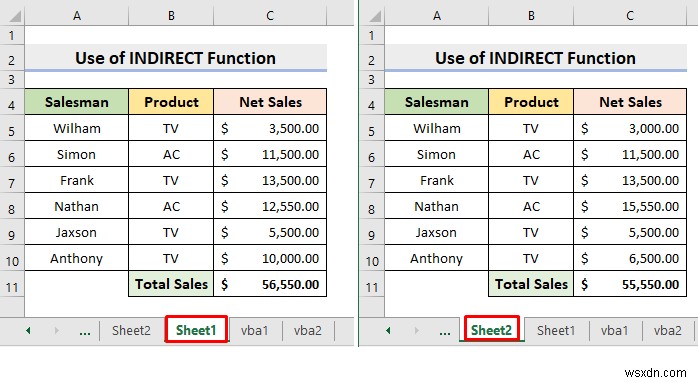Select Sheet2 tab in right window
Viewport: 698px width, 383px height.
491,330
